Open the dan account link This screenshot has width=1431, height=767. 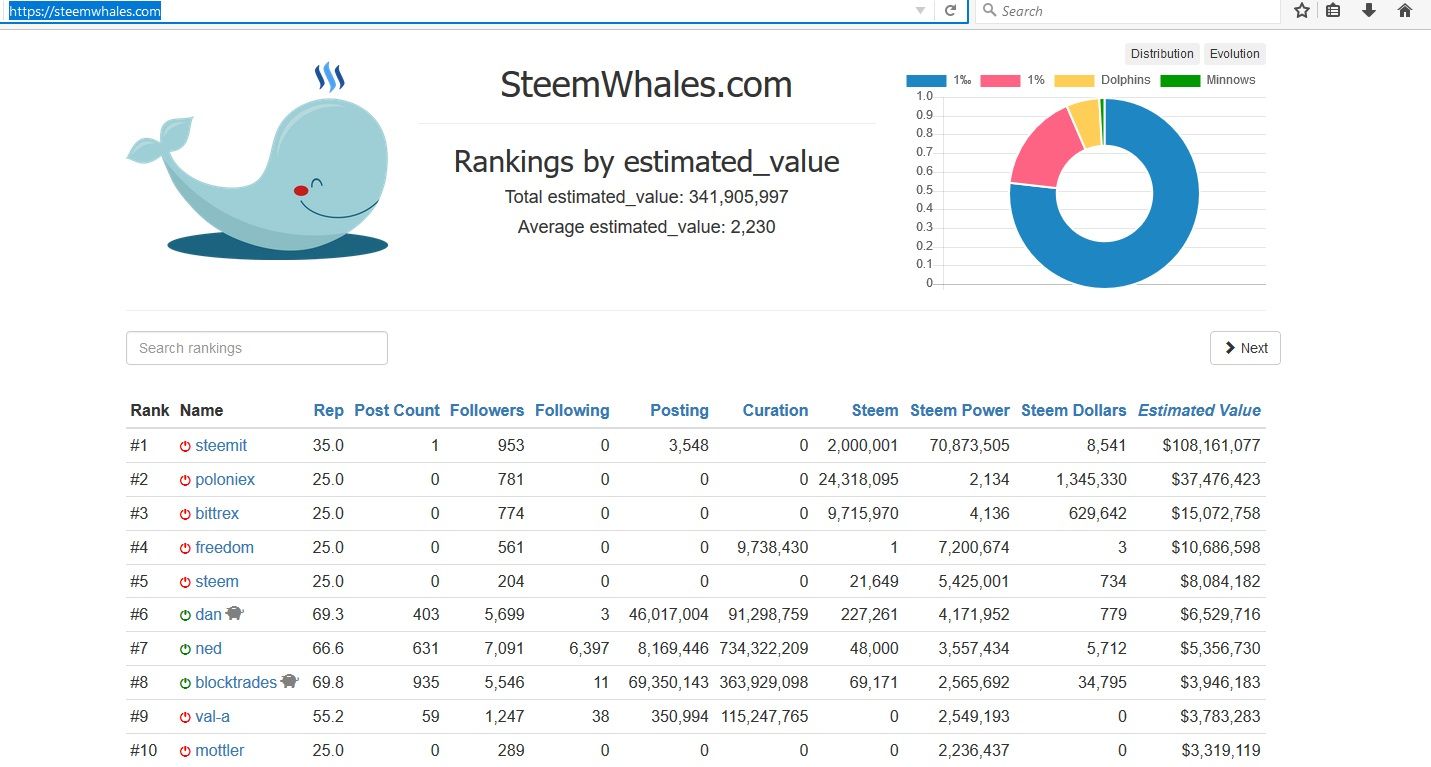coord(208,614)
